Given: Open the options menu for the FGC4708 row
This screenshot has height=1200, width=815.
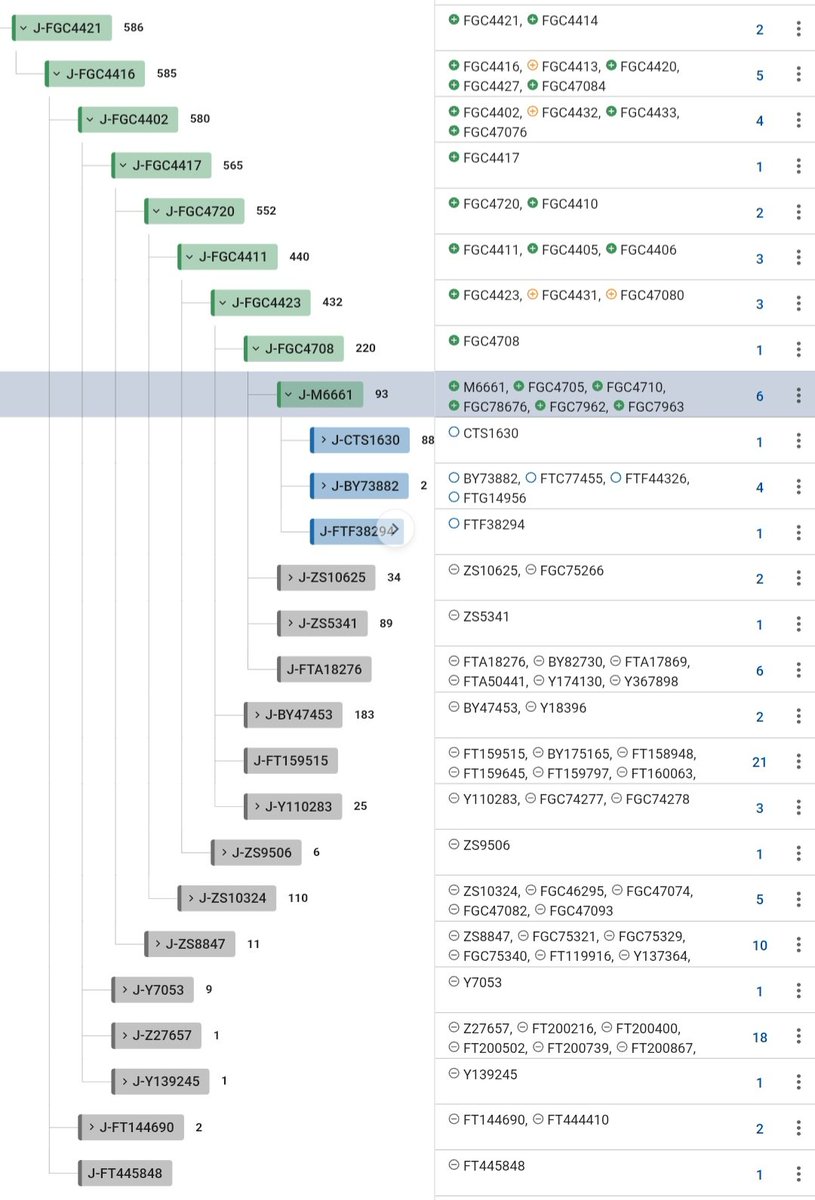Looking at the screenshot, I should pos(798,349).
